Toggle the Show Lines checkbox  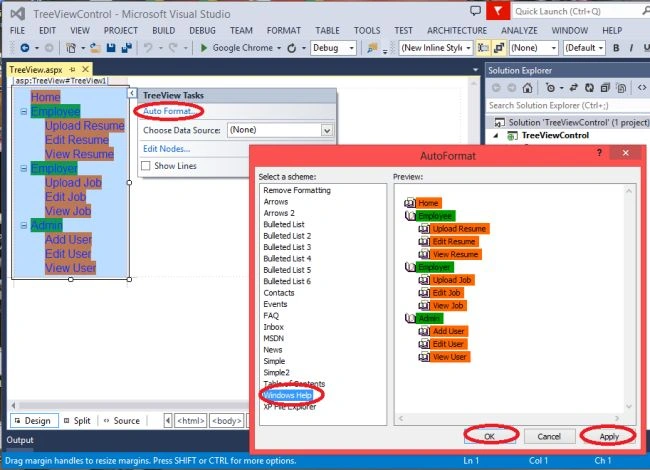click(146, 166)
